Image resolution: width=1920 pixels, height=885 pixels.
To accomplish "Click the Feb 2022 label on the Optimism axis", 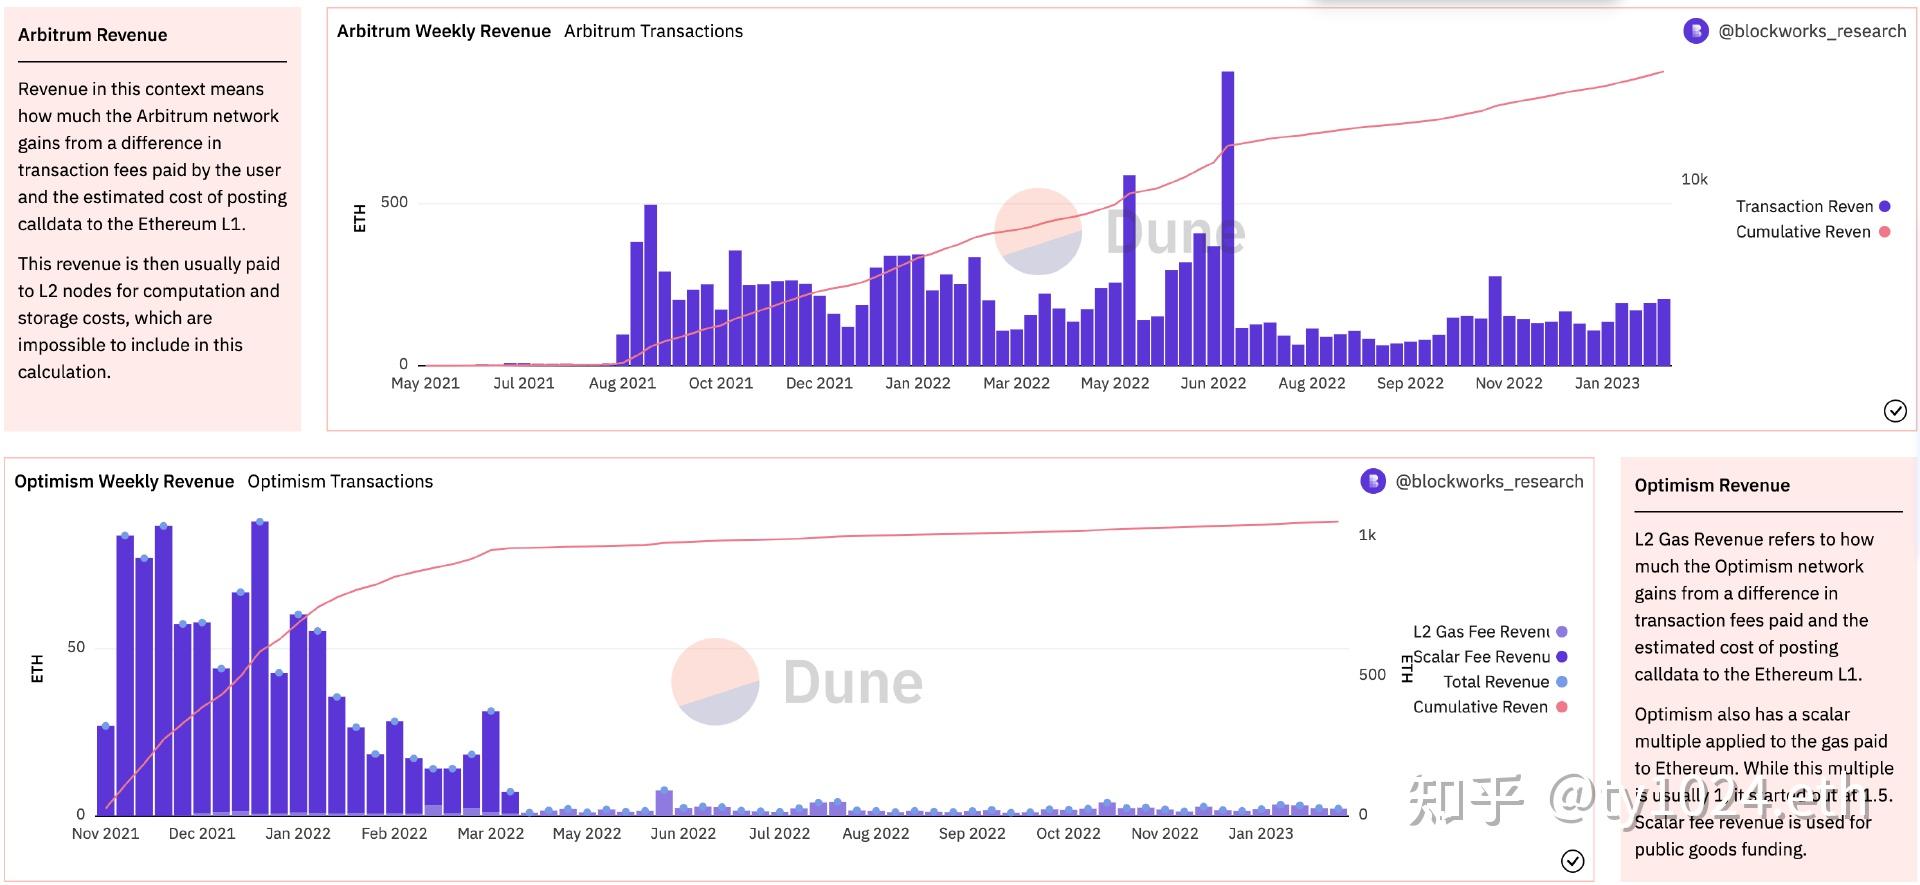I will (394, 833).
